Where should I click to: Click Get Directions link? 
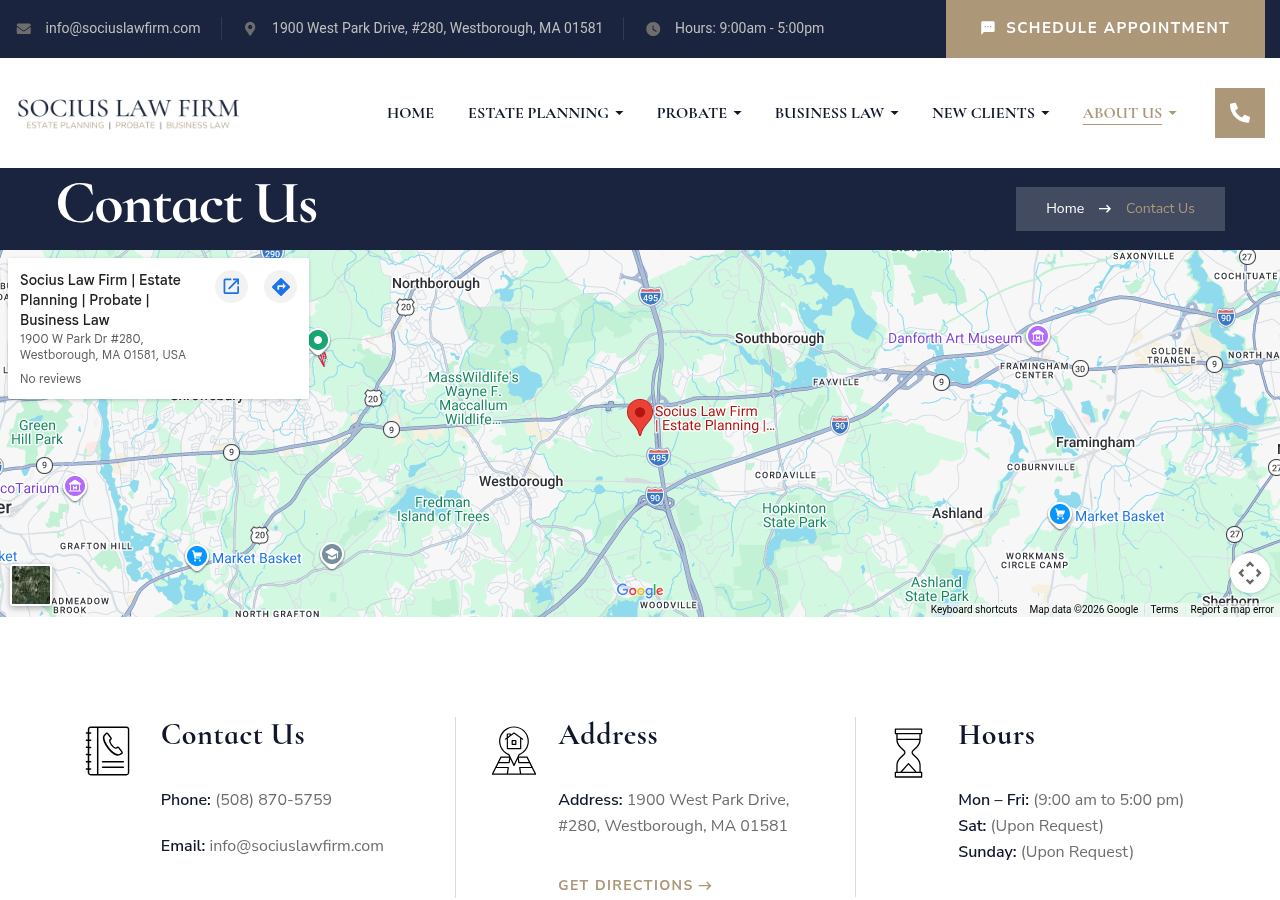(635, 886)
